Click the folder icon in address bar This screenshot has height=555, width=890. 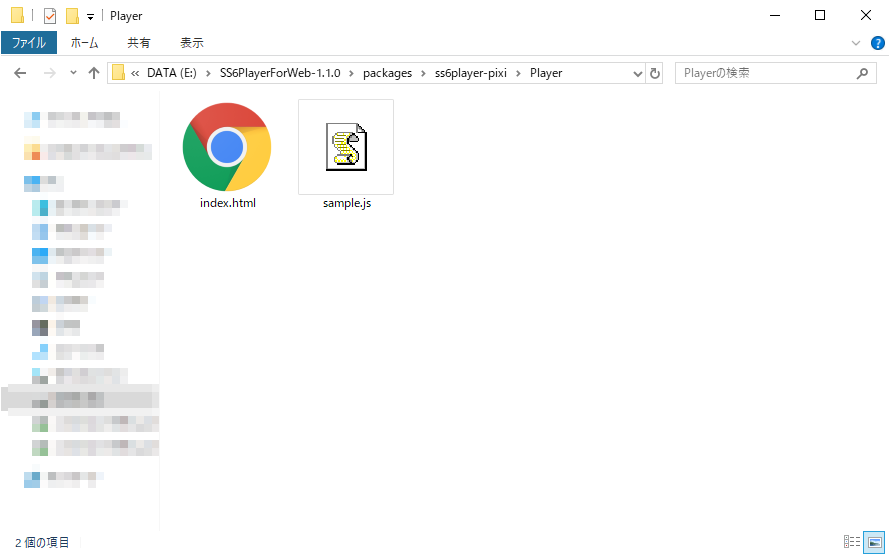pyautogui.click(x=118, y=73)
